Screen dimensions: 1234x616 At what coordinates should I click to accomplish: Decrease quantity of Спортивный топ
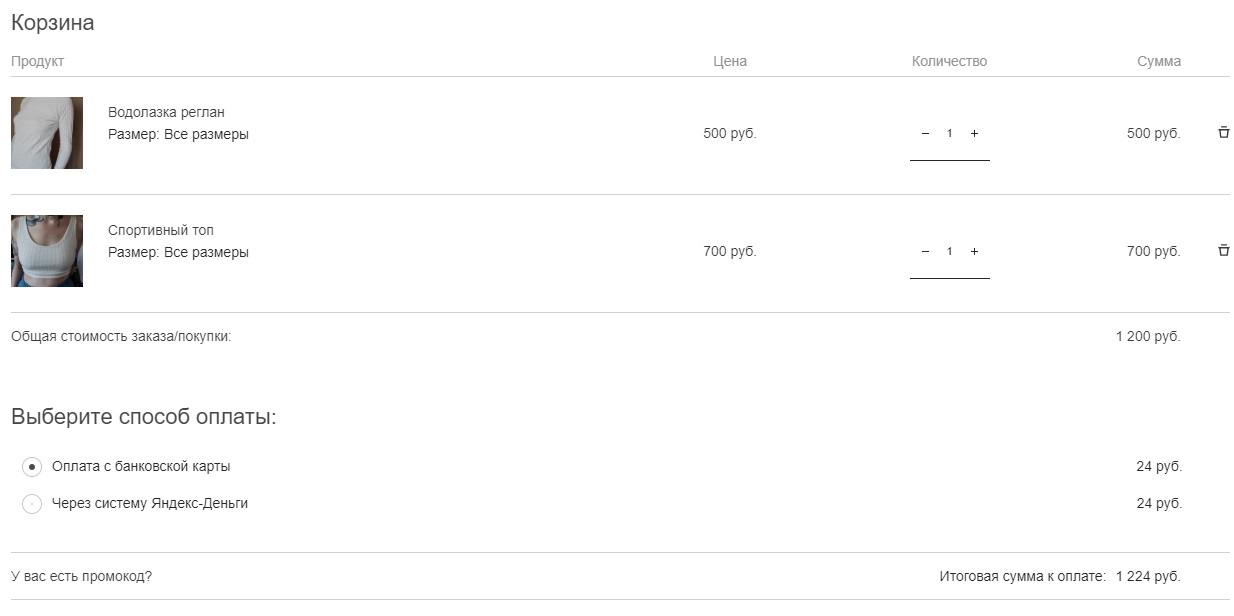(x=925, y=252)
